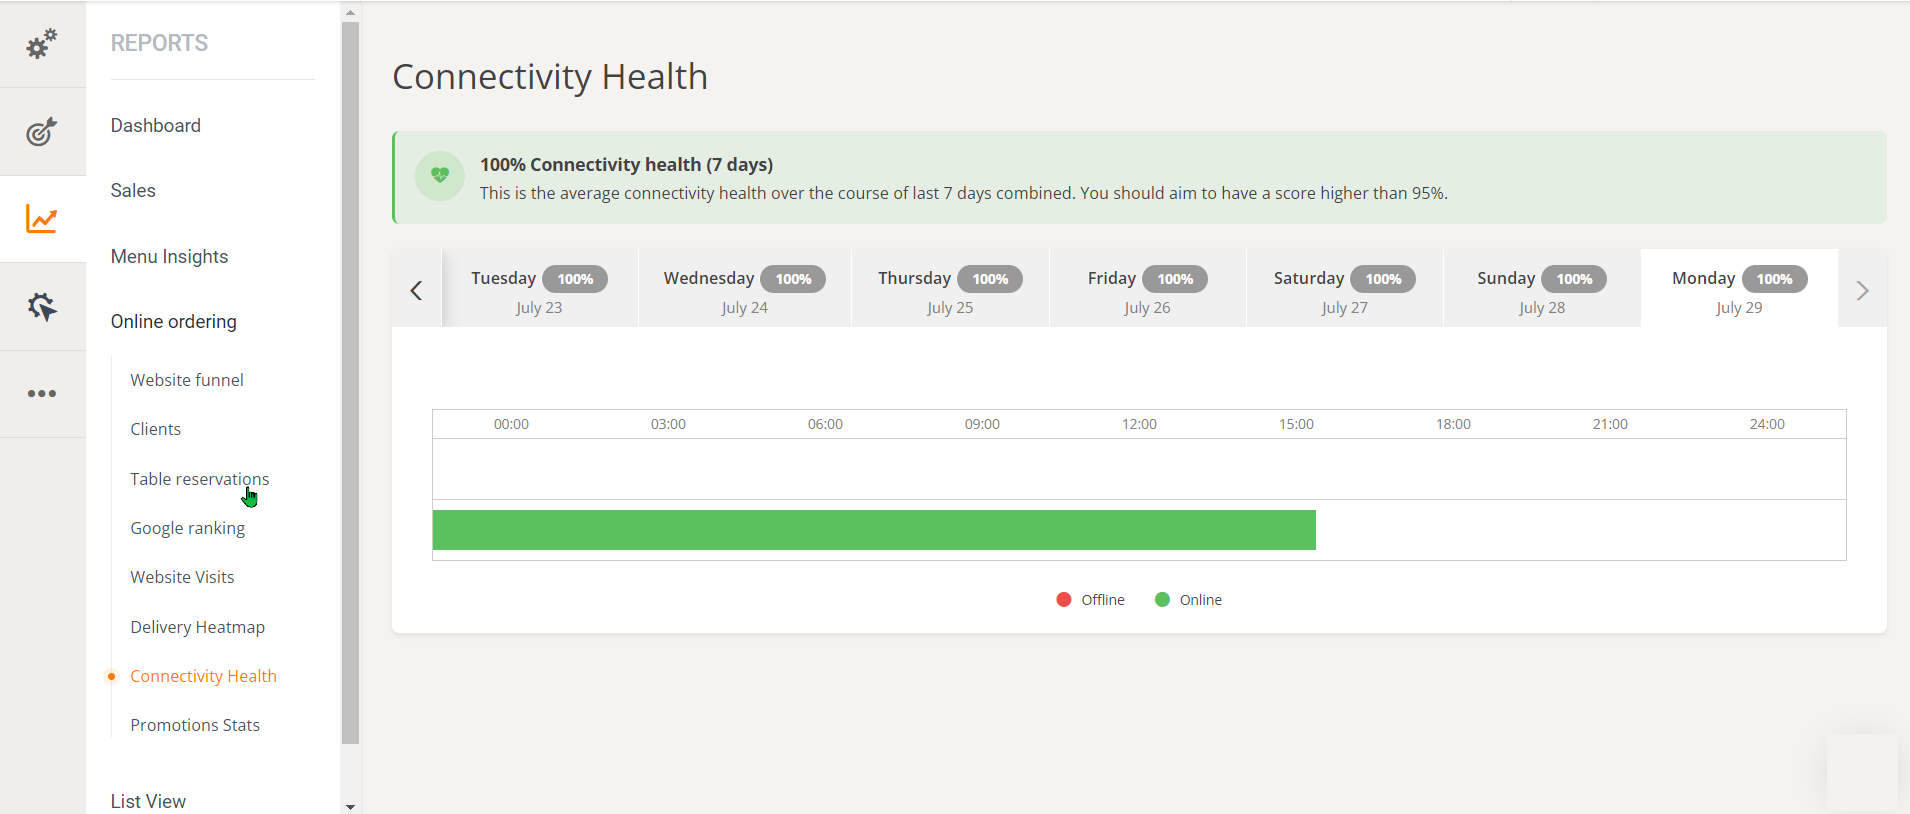Expand the Menu Insights section

pos(169,257)
